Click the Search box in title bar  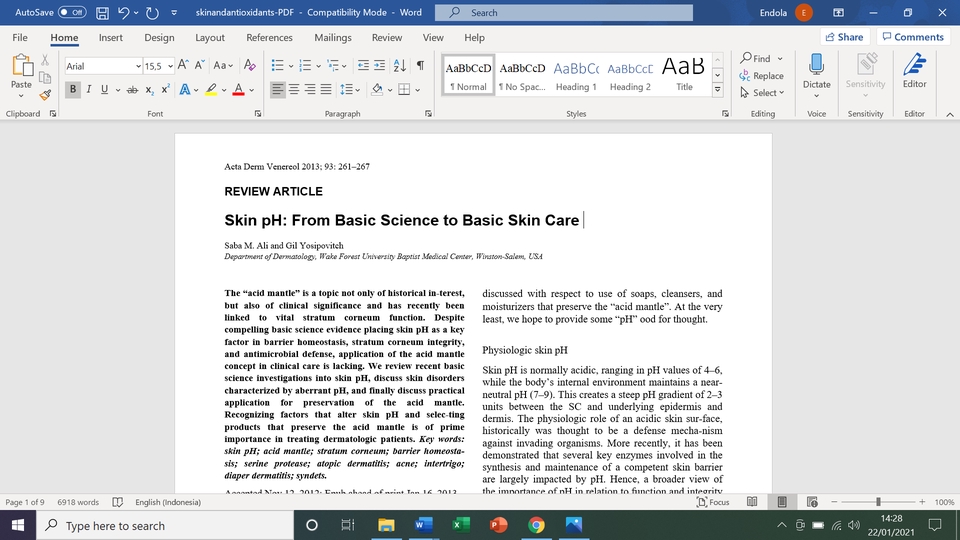click(x=564, y=12)
